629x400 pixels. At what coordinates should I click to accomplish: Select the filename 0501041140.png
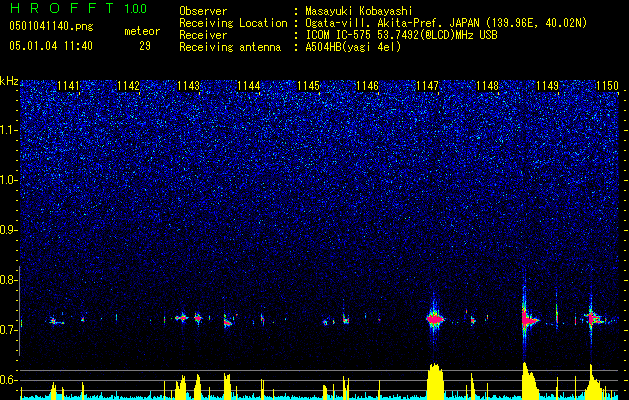click(x=51, y=27)
